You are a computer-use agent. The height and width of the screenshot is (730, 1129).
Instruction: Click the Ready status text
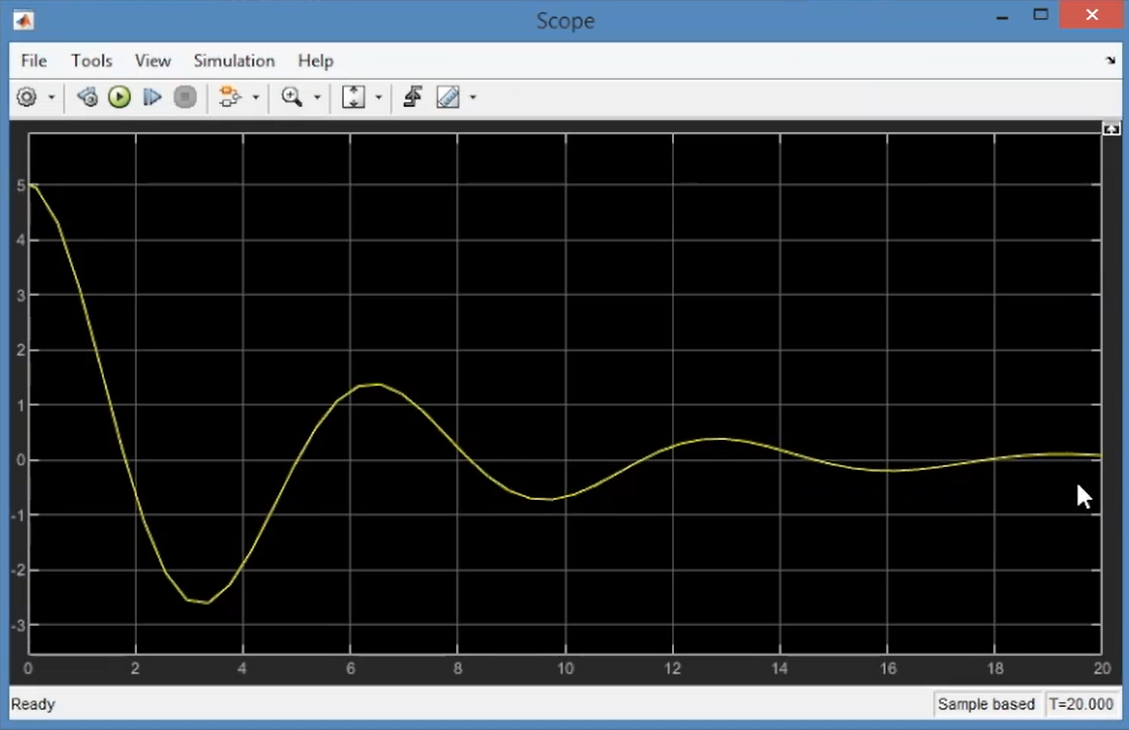tap(33, 704)
